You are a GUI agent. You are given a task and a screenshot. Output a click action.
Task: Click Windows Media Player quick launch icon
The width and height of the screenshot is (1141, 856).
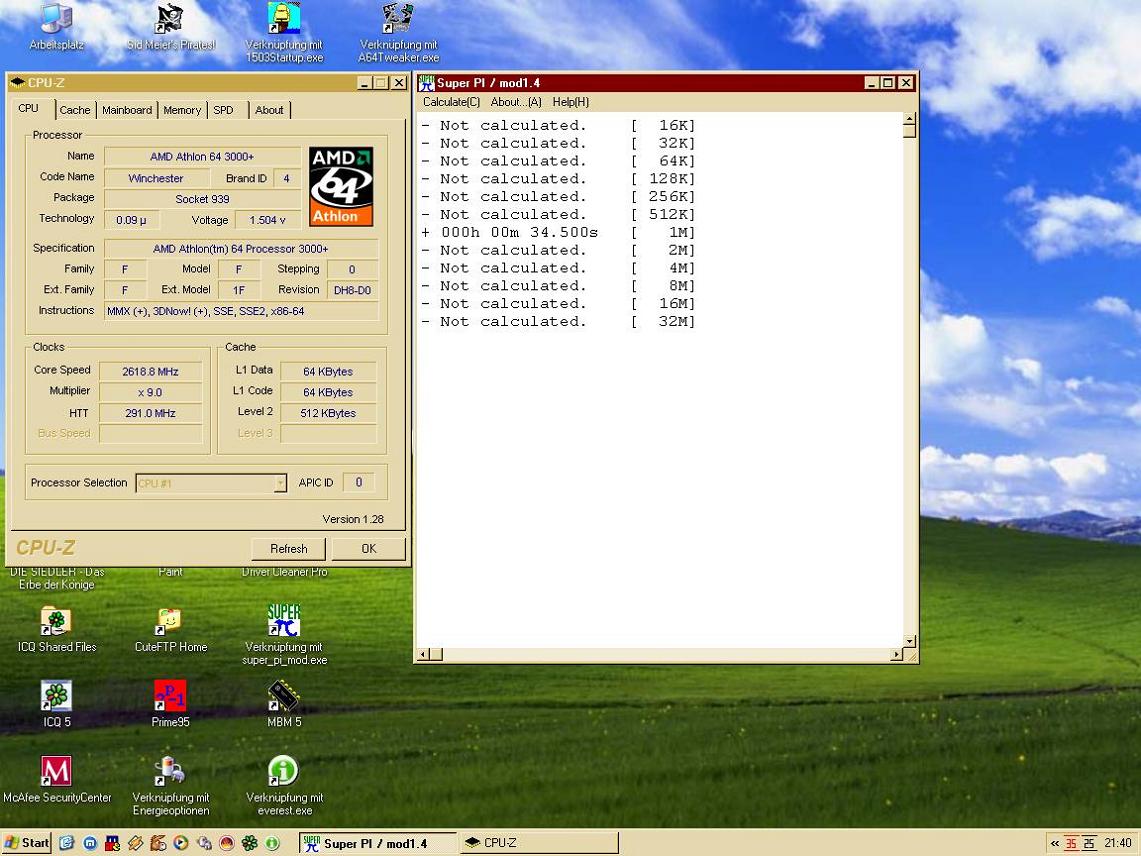(x=180, y=843)
